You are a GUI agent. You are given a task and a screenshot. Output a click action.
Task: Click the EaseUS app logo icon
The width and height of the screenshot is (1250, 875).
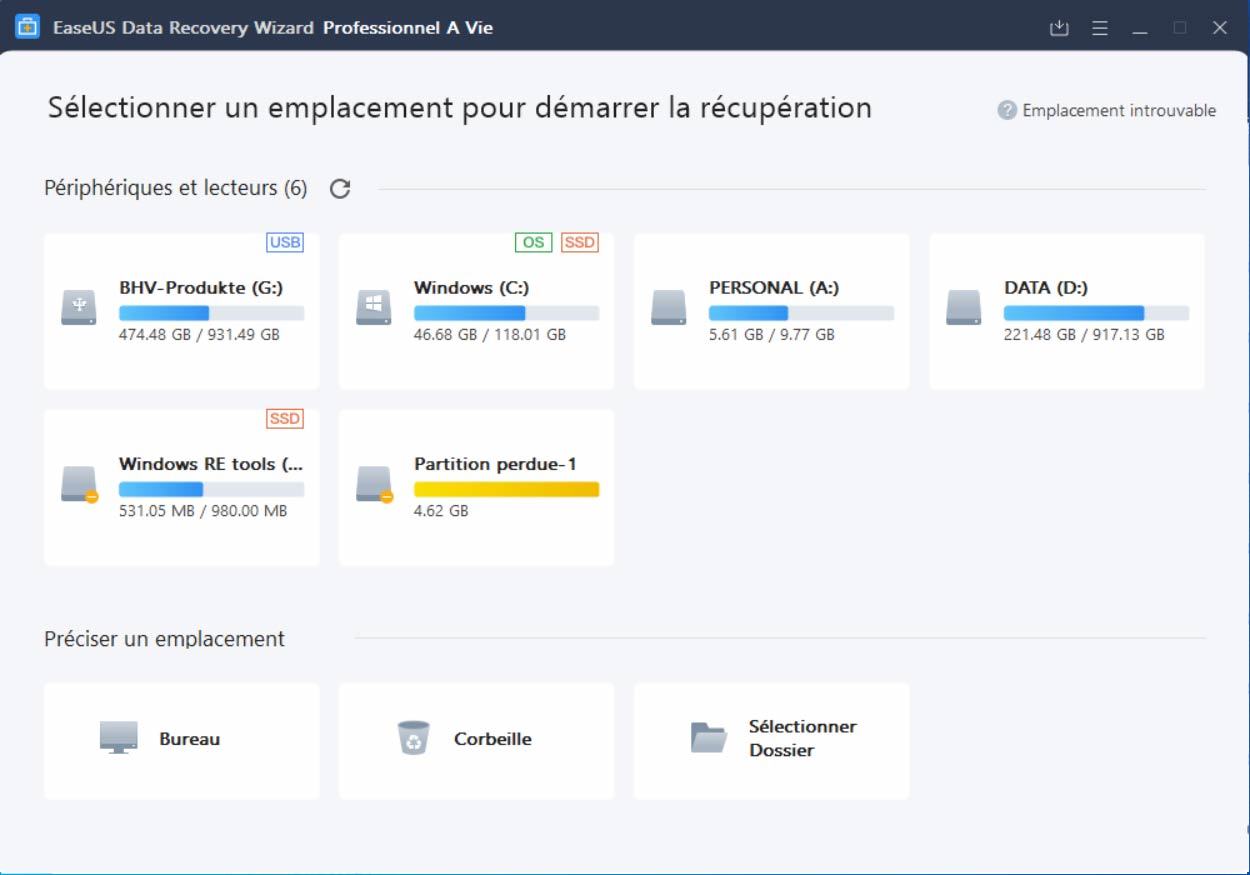coord(27,27)
